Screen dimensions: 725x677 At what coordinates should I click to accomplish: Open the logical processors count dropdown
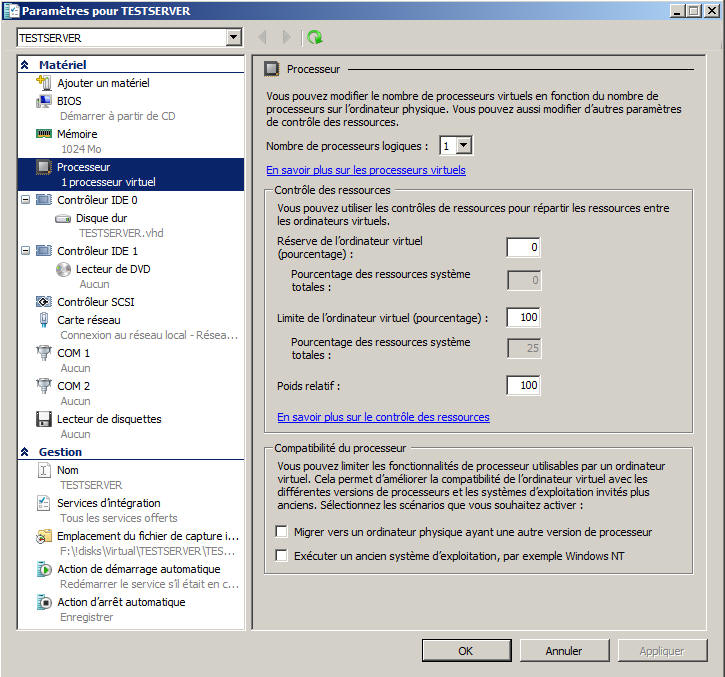tap(463, 146)
